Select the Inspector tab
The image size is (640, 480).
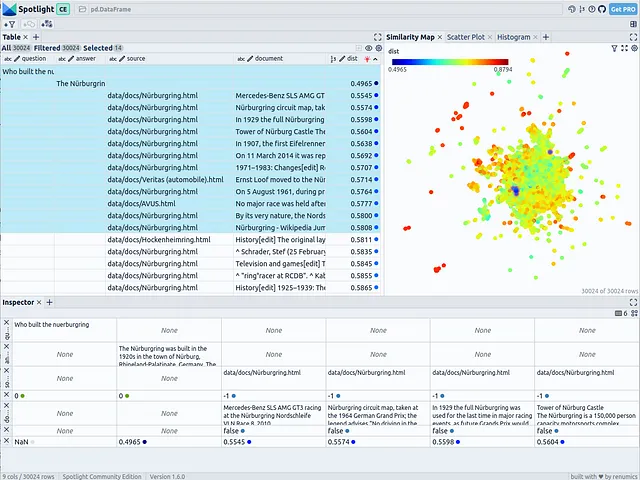pos(18,302)
